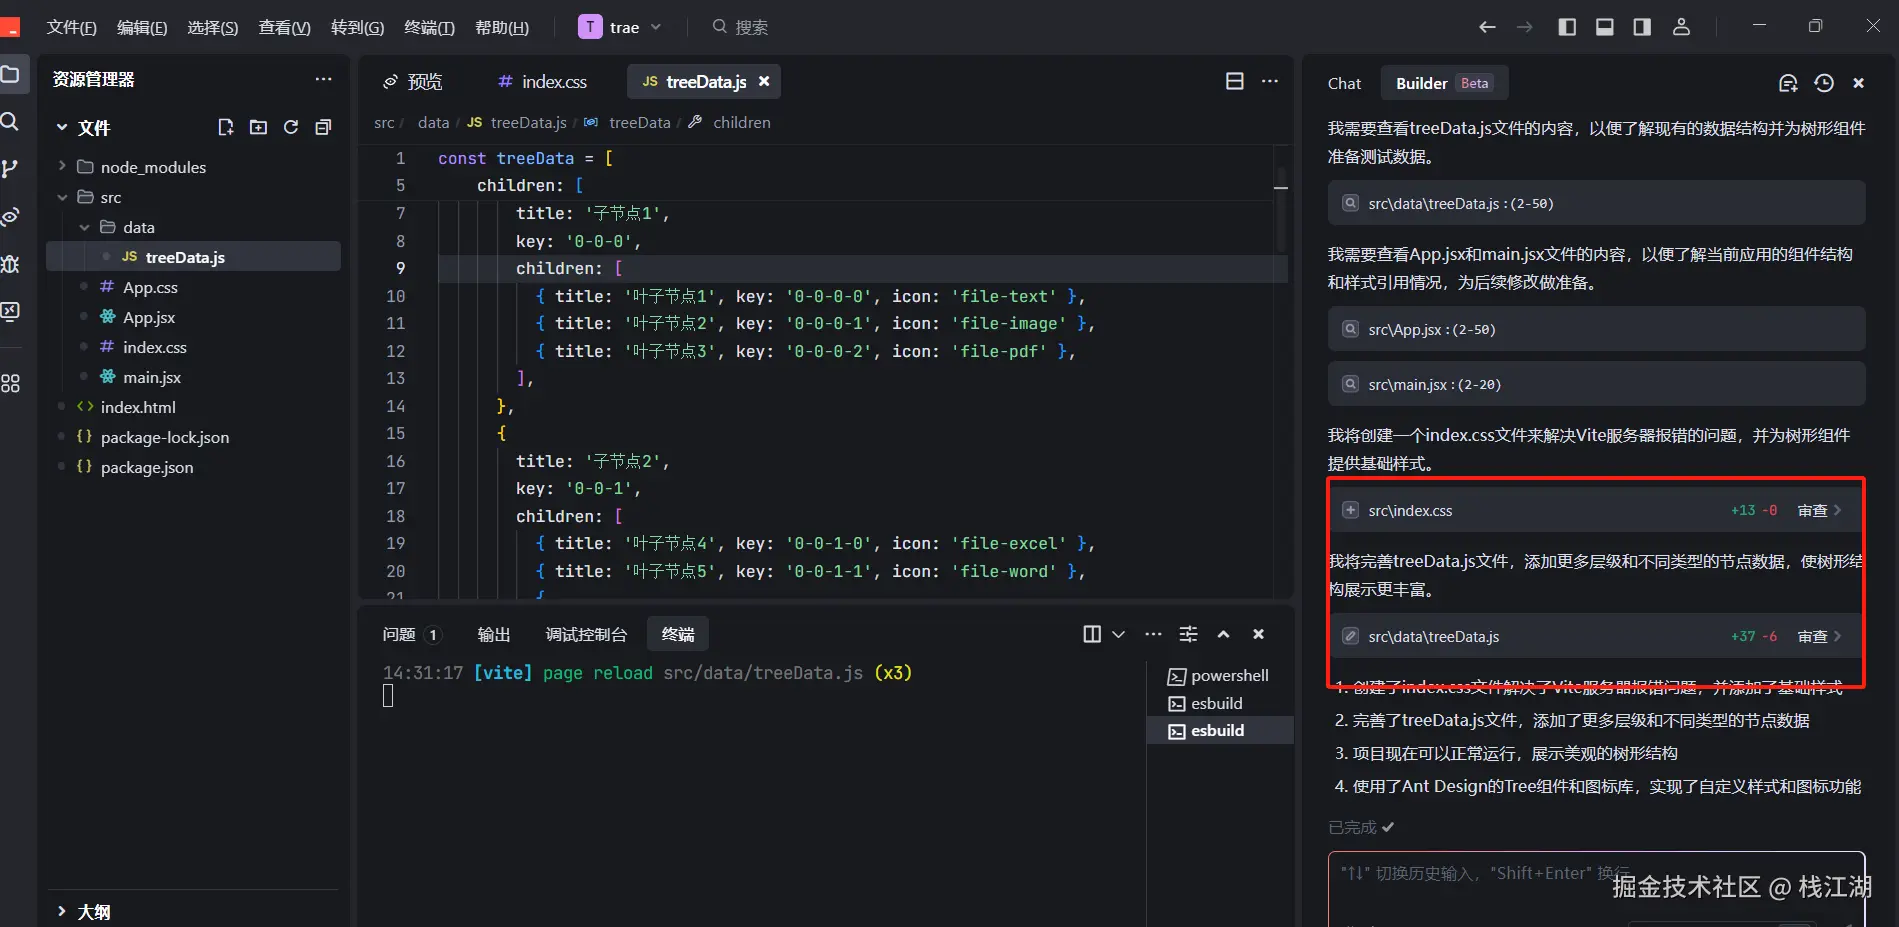This screenshot has height=927, width=1899.
Task: Open the Source Control view
Action: (10, 169)
